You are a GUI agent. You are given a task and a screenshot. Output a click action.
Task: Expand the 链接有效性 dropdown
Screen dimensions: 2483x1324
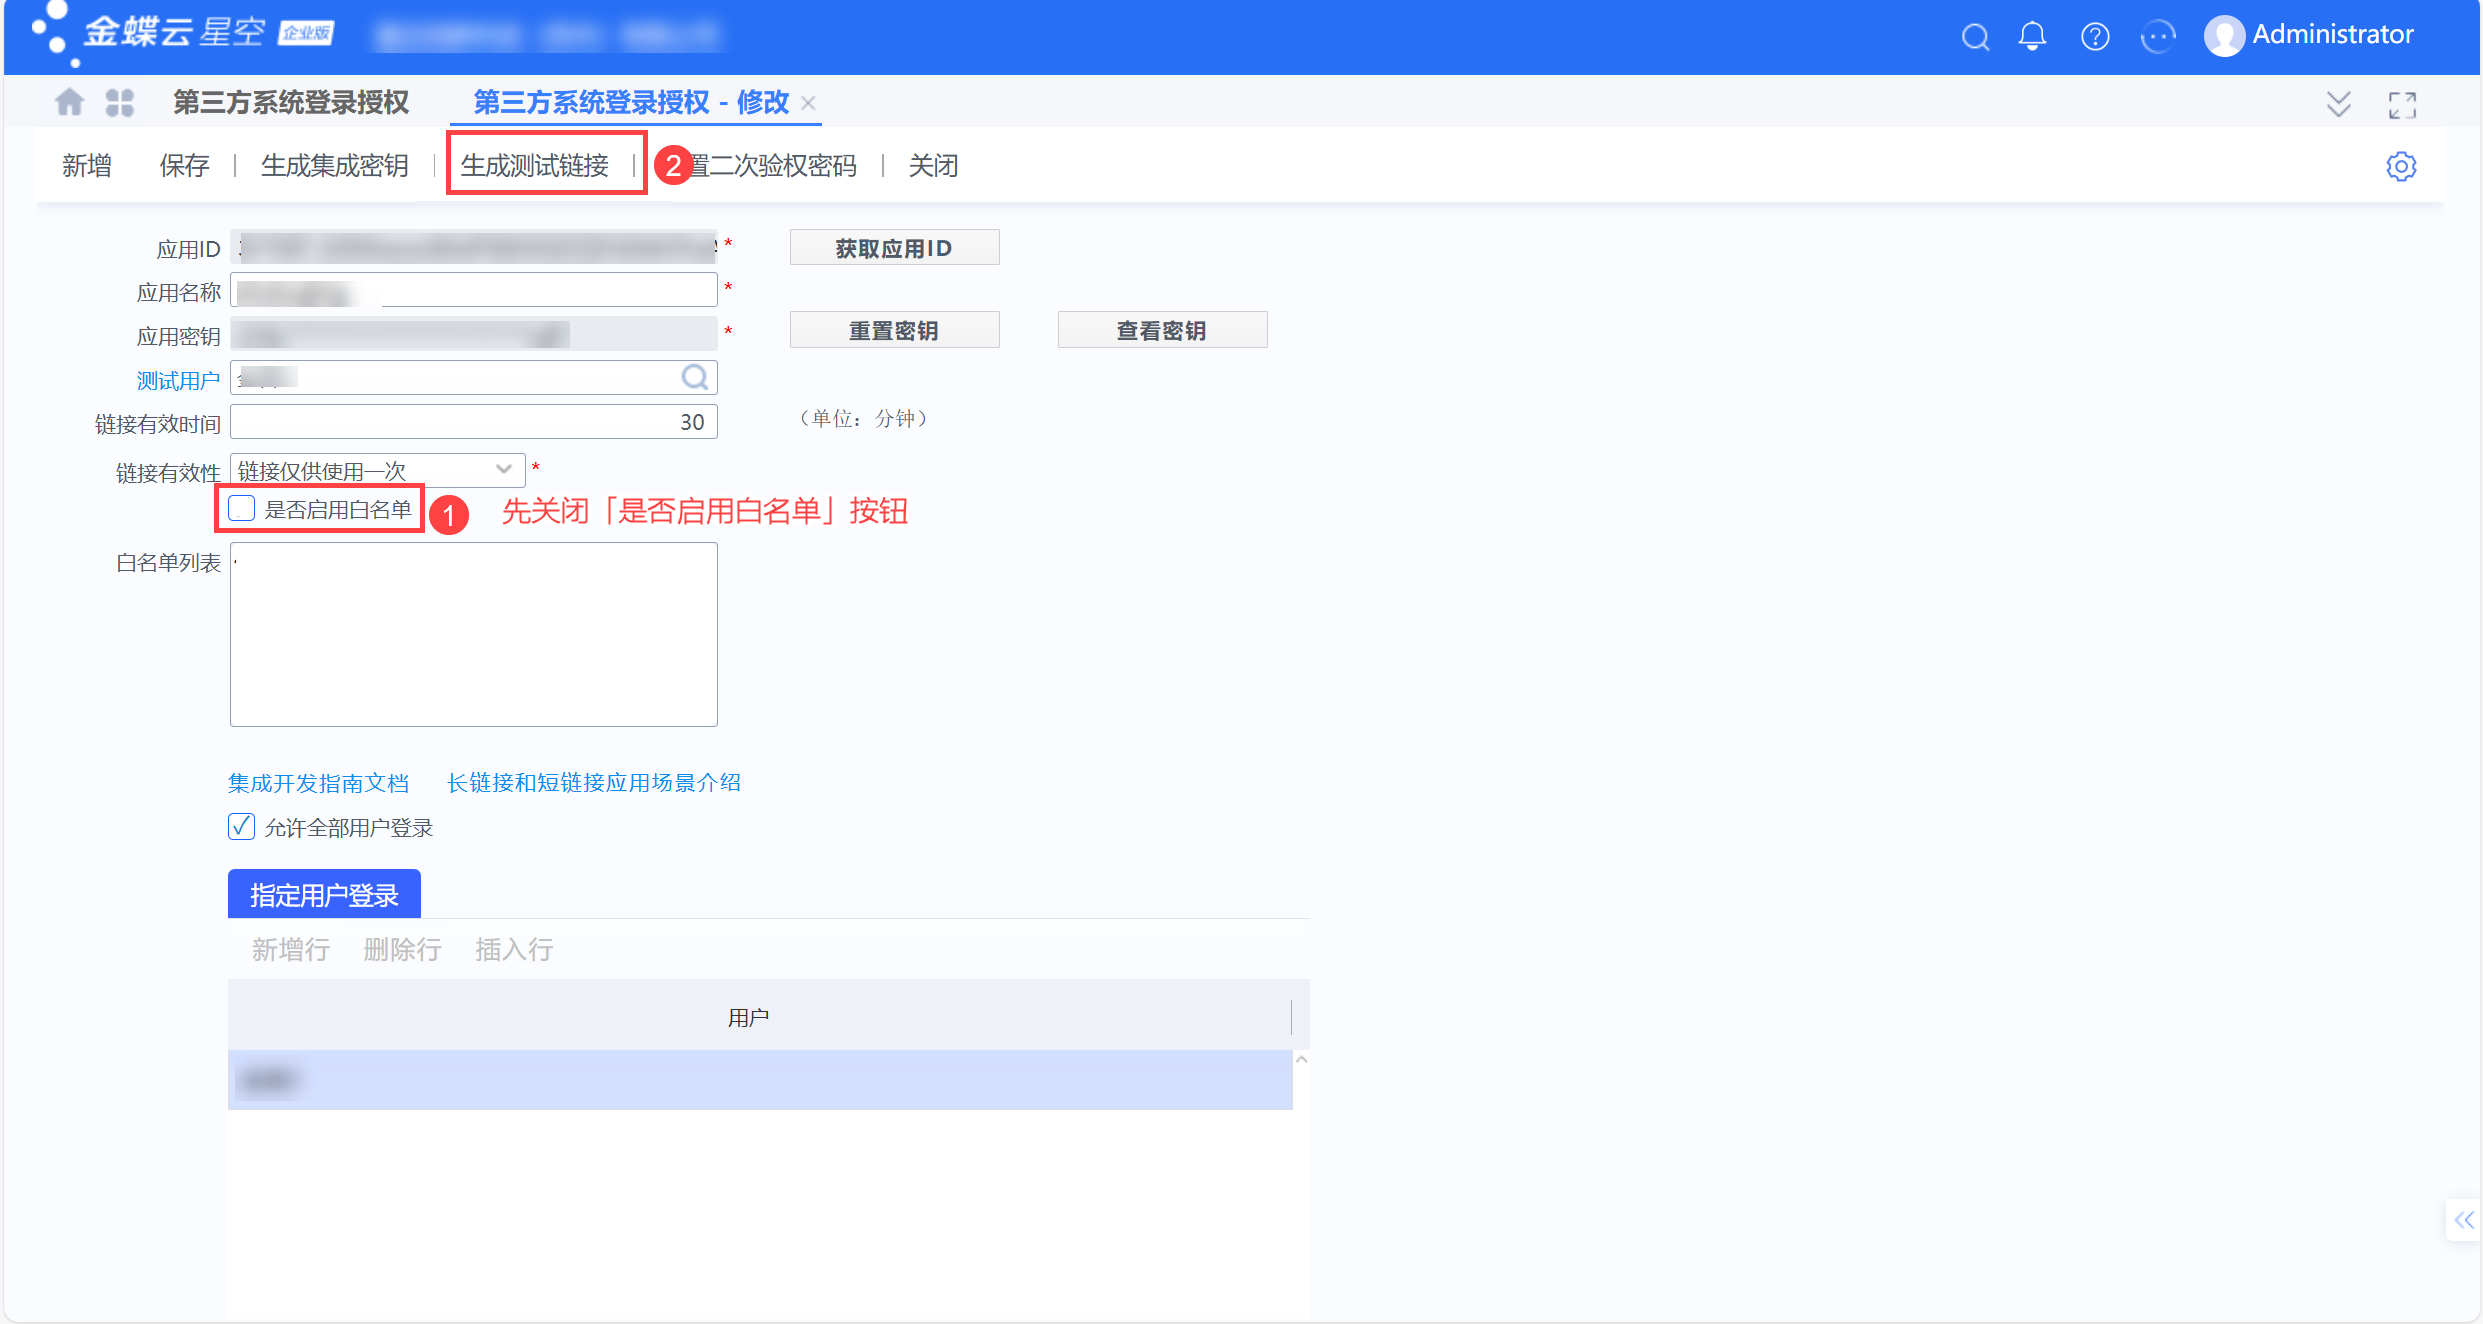[x=504, y=469]
